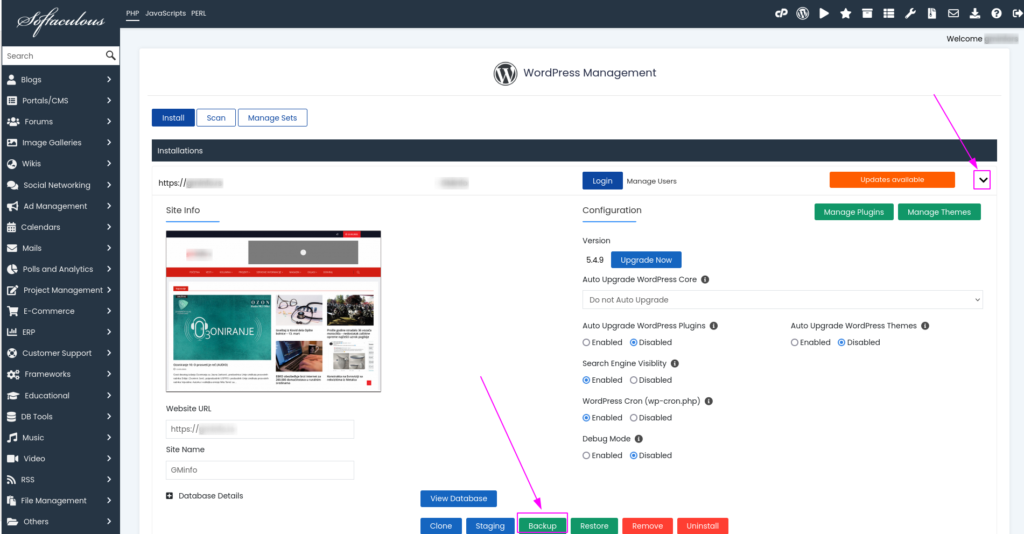Open the wrench settings icon

click(x=910, y=13)
